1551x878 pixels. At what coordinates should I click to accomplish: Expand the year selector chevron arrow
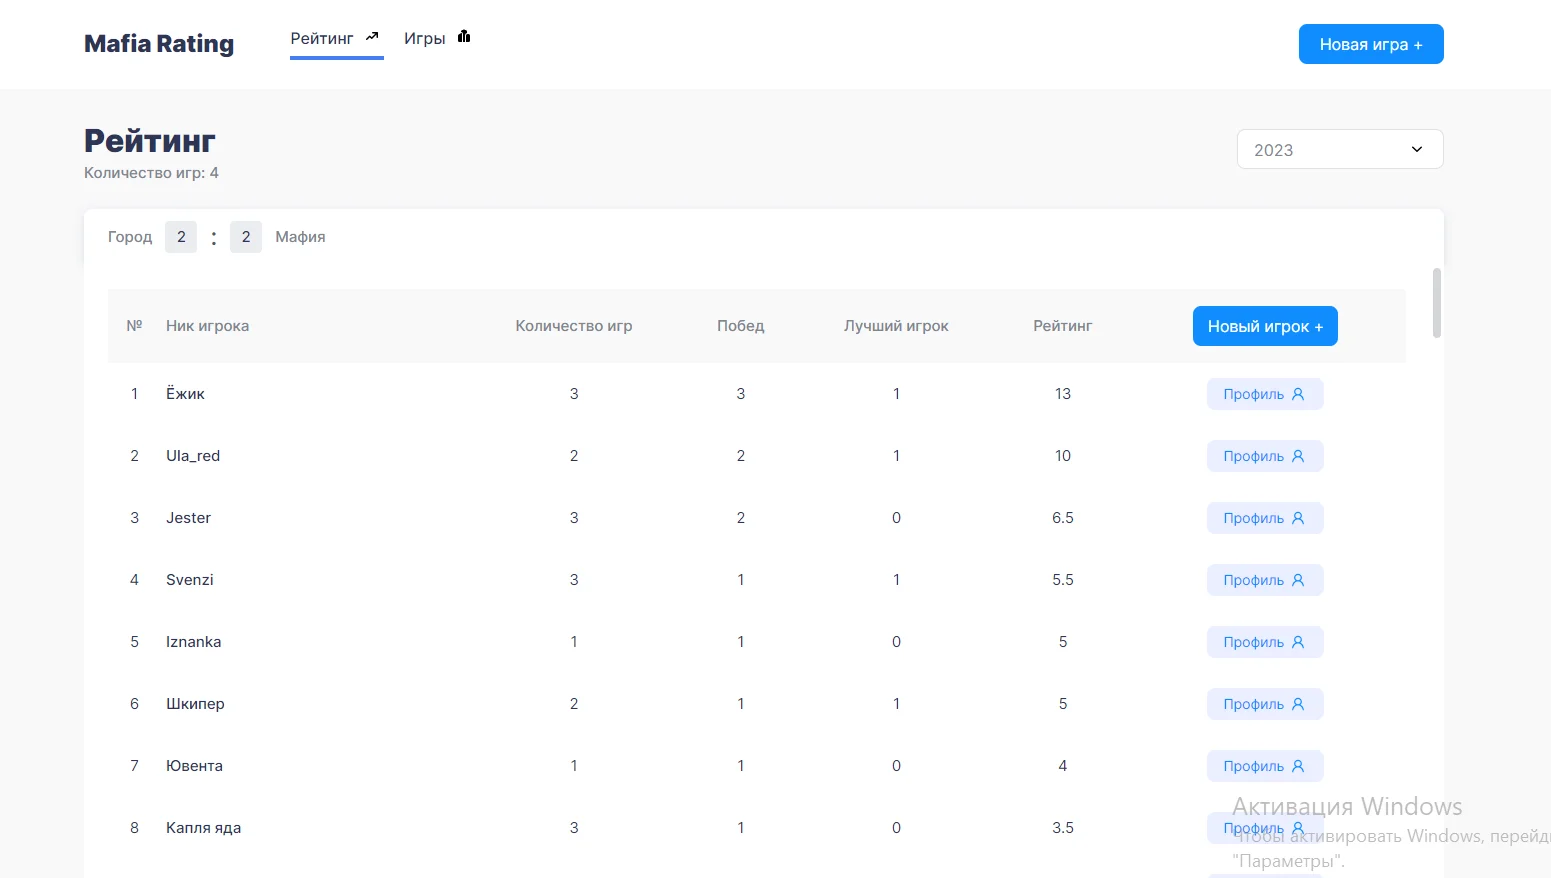tap(1416, 149)
